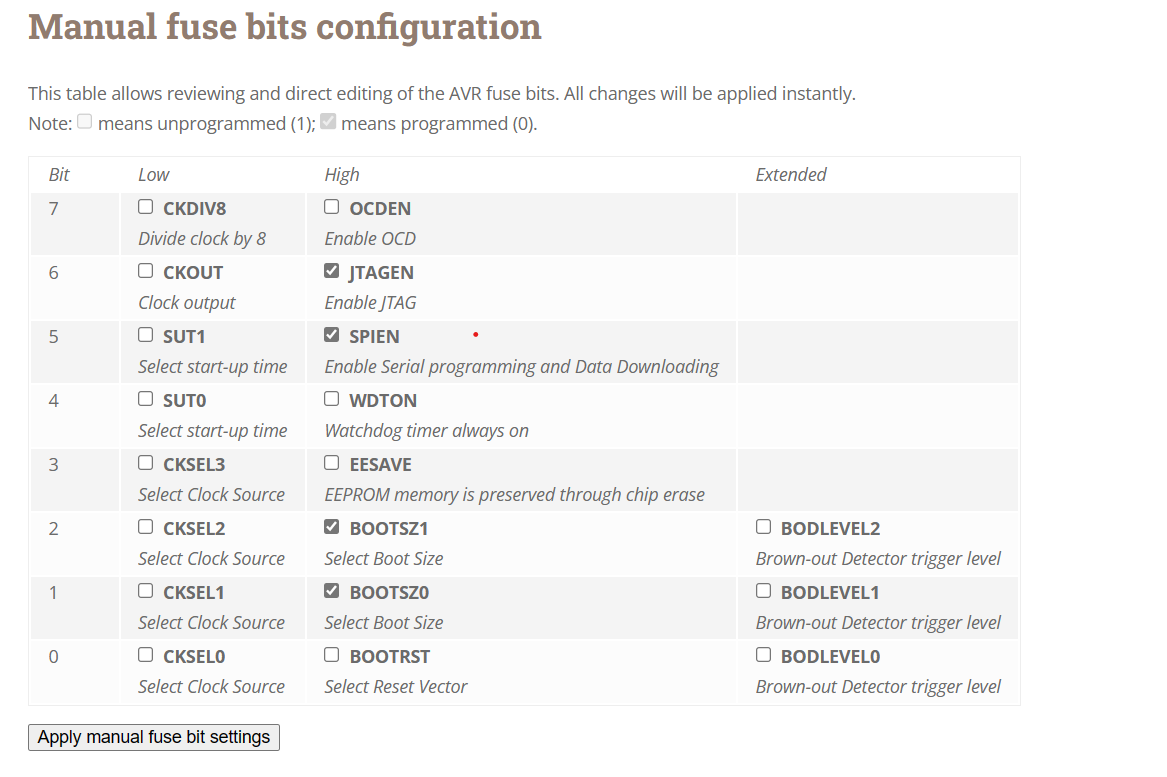The image size is (1167, 777).
Task: Uncheck the JTAGEN checkbox
Action: [332, 271]
